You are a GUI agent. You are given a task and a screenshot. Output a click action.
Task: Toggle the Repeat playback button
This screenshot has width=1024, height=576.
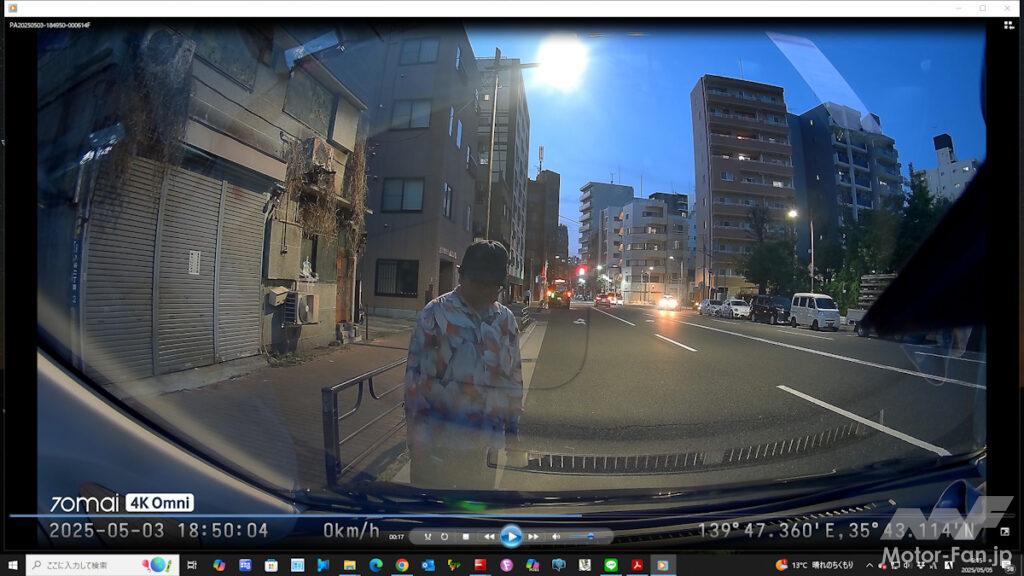click(444, 537)
